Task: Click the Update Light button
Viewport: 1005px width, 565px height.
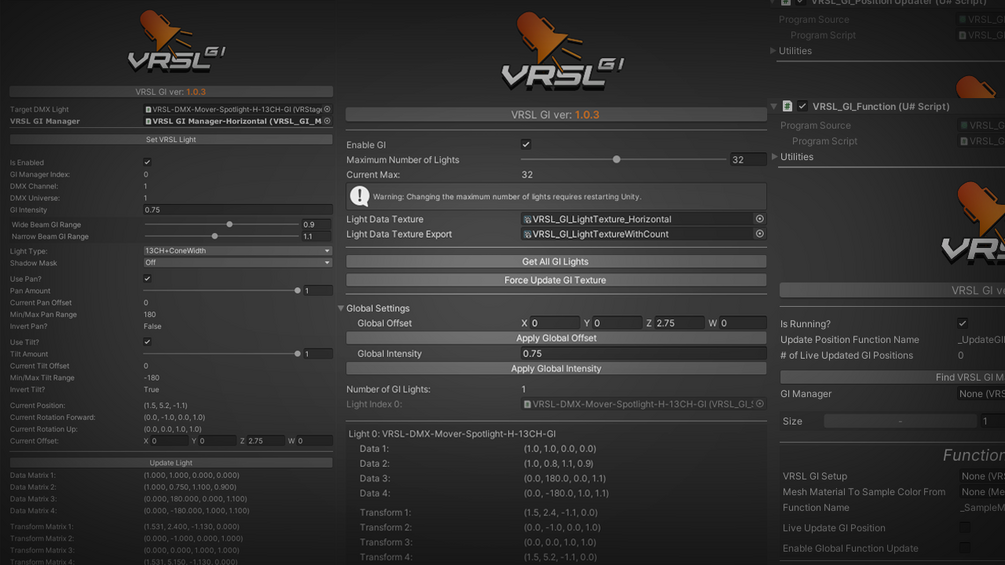Action: point(171,463)
